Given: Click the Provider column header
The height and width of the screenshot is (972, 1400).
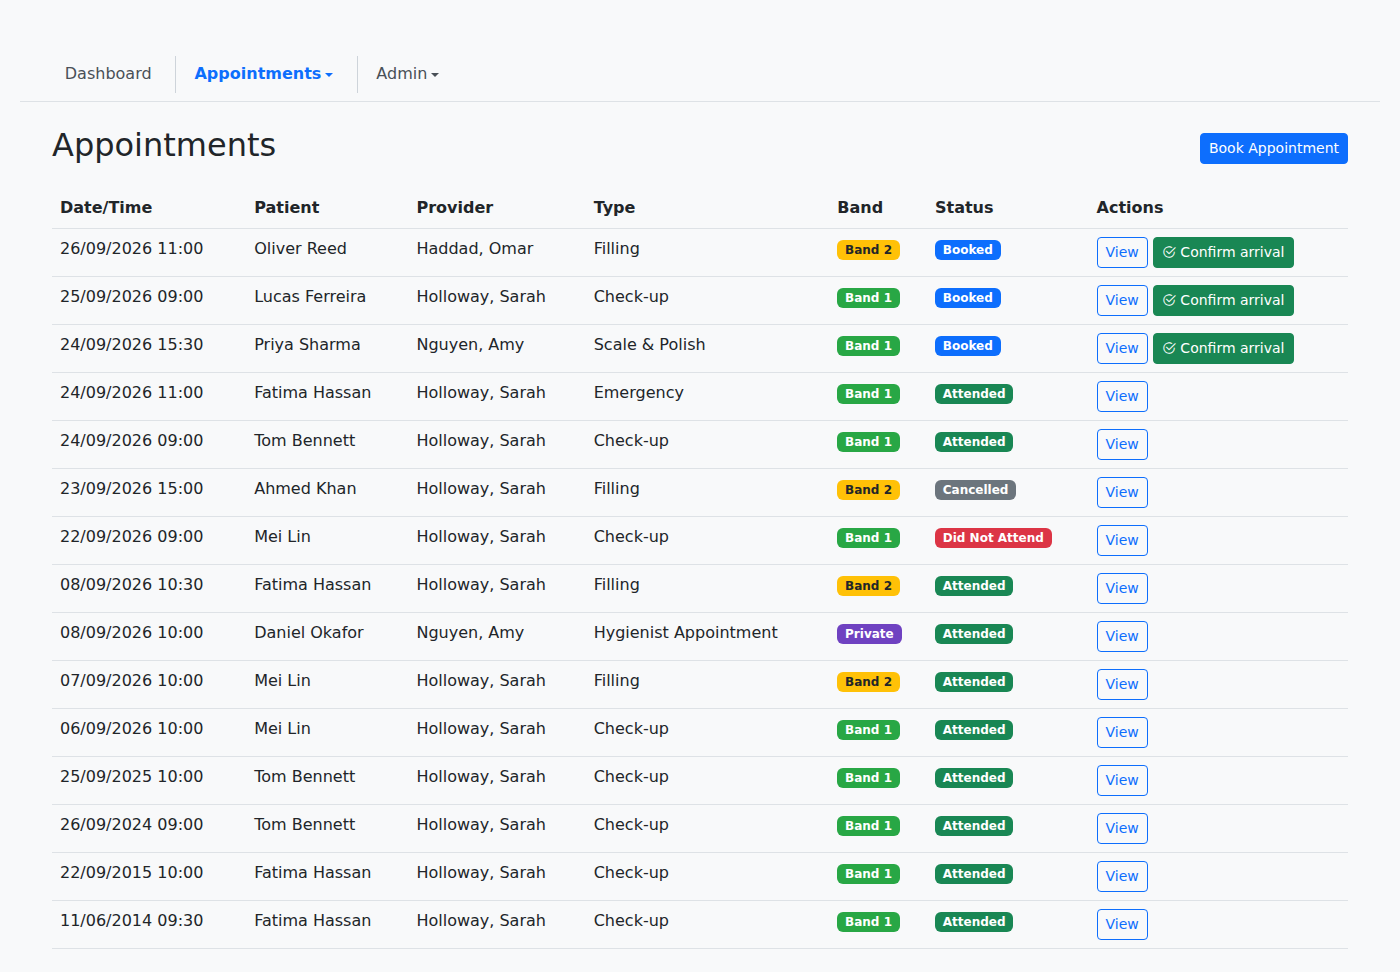Looking at the screenshot, I should (455, 207).
